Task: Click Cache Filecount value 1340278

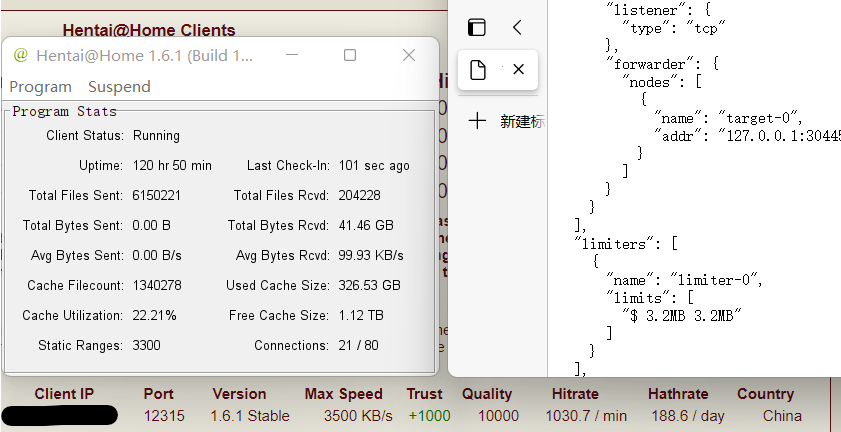Action: point(157,285)
